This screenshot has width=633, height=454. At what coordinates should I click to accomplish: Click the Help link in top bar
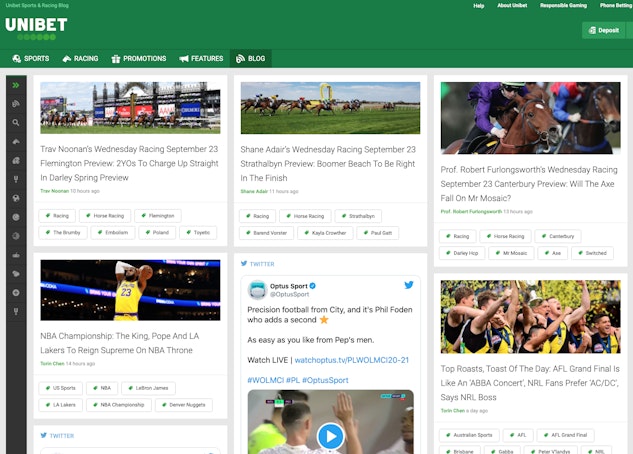tap(478, 5)
